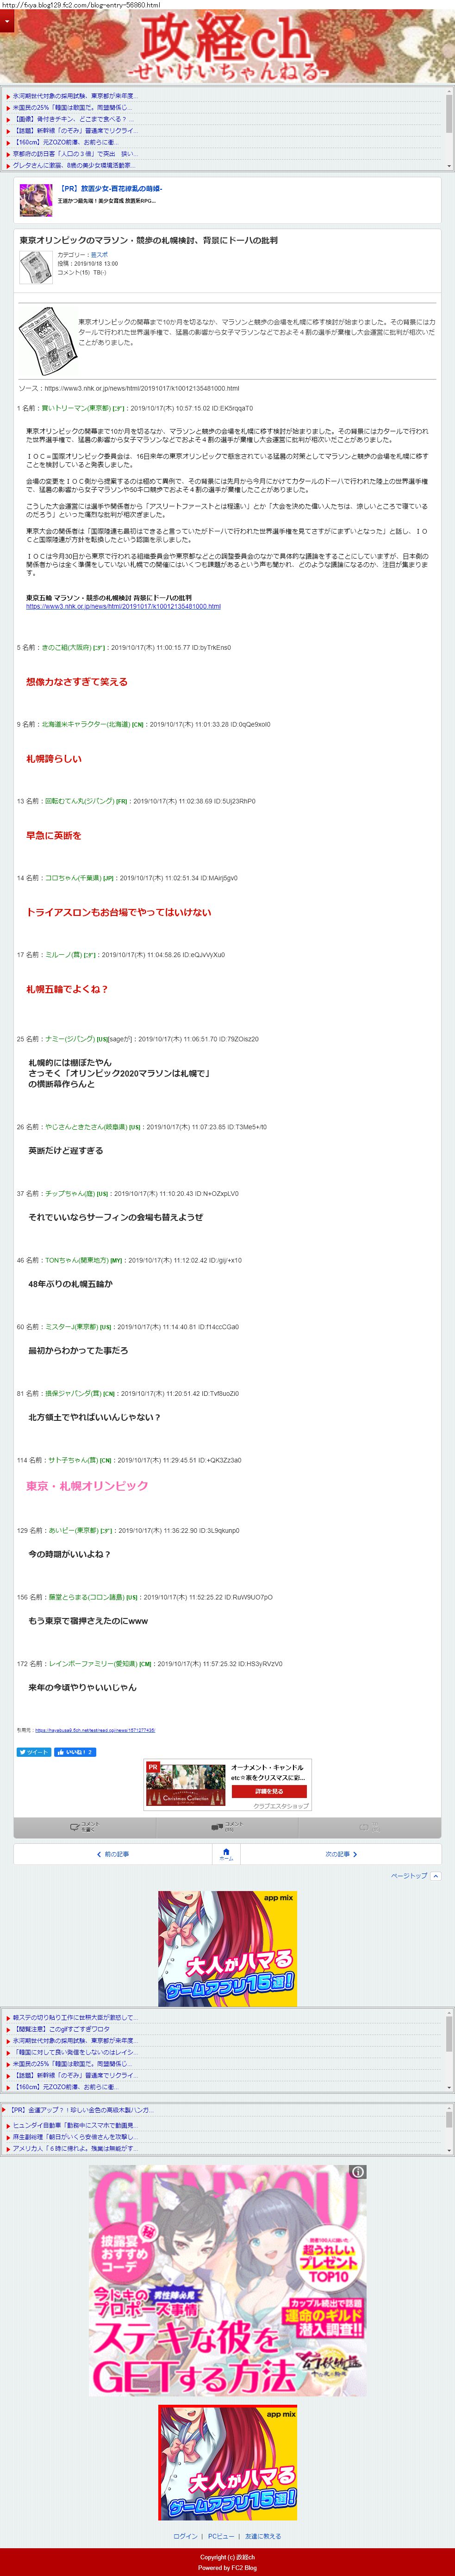Screen dimensions: 455x2576
Task: Click the ホーム home icon
Action: 226,1854
